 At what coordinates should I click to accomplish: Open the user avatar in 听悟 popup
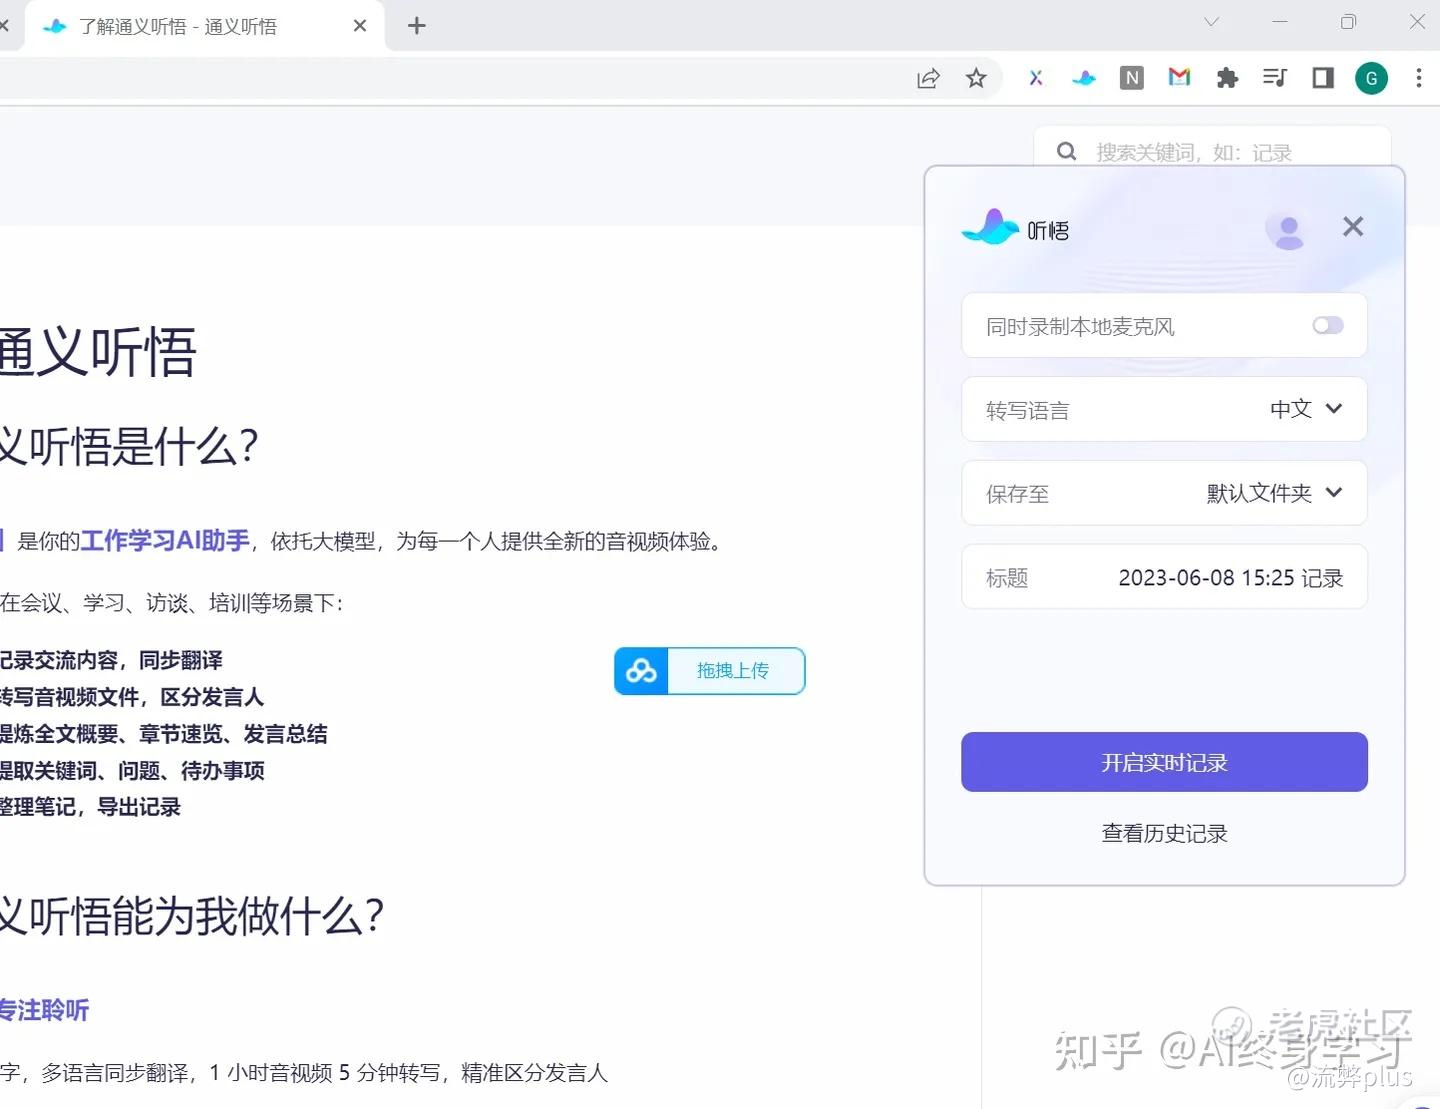tap(1289, 230)
